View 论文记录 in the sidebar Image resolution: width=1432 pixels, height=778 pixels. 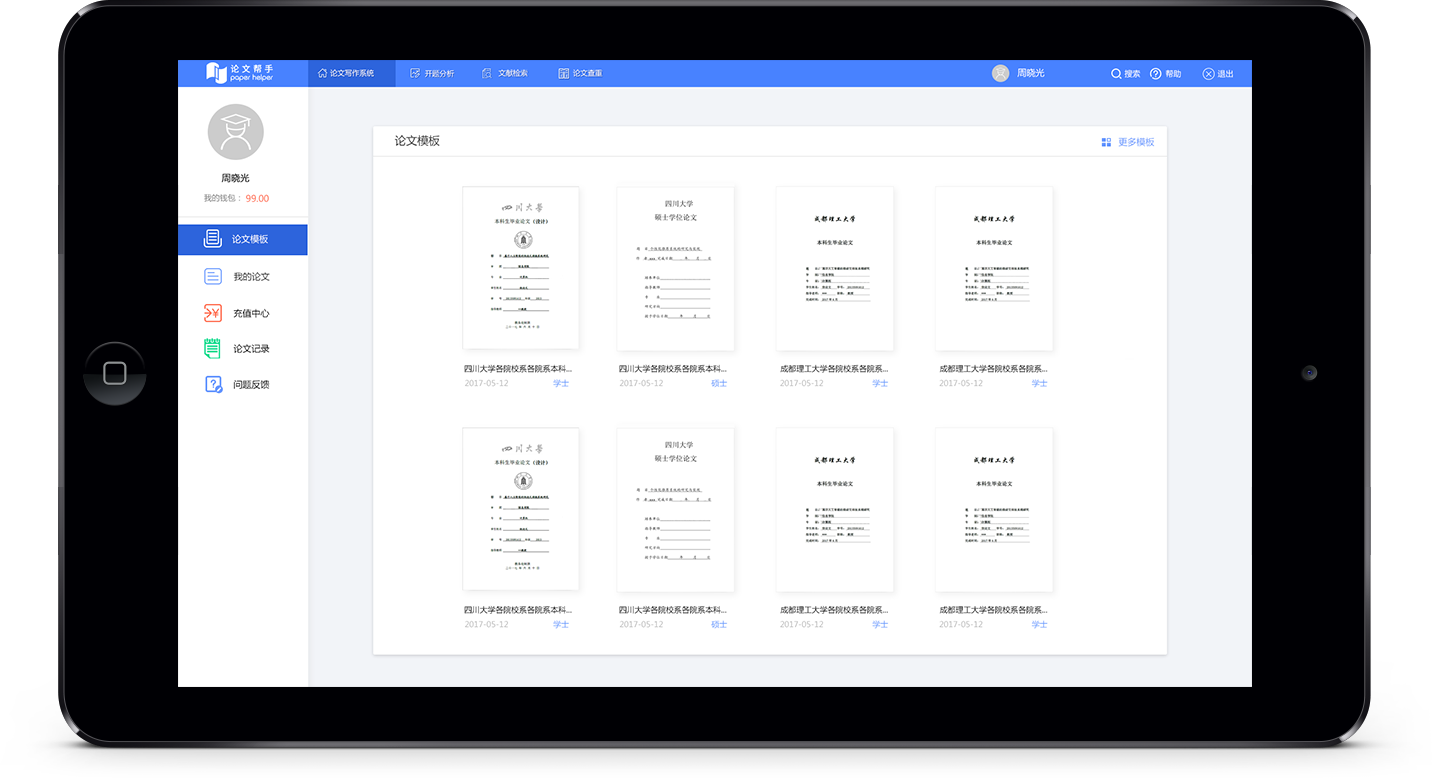coord(242,349)
